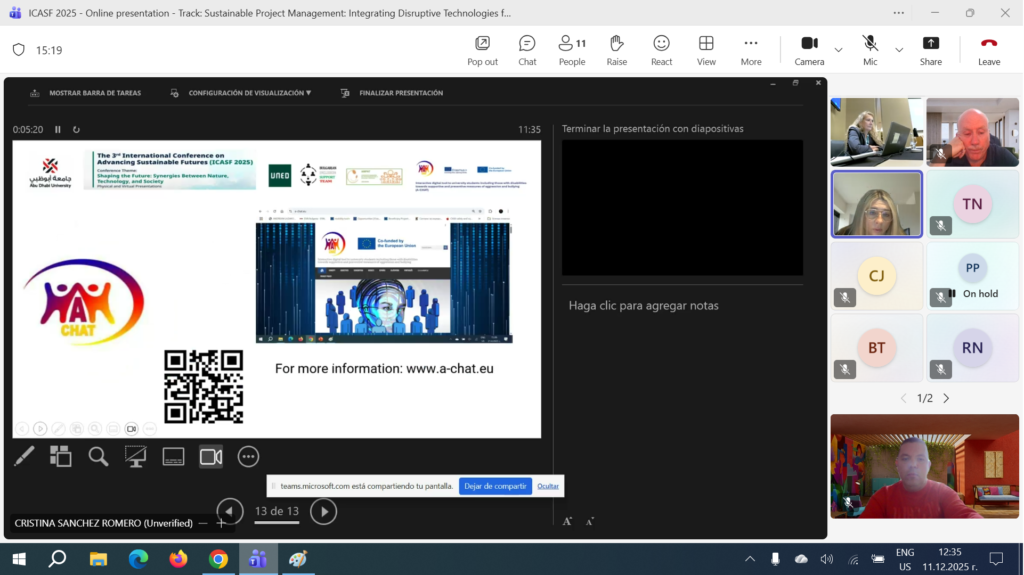Open the View layout options

(x=706, y=49)
